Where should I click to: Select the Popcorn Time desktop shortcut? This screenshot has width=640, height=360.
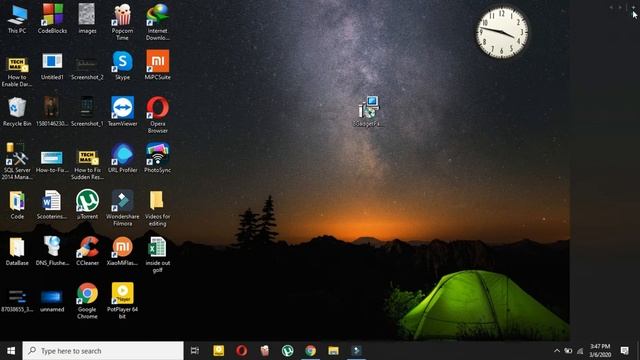click(x=122, y=22)
